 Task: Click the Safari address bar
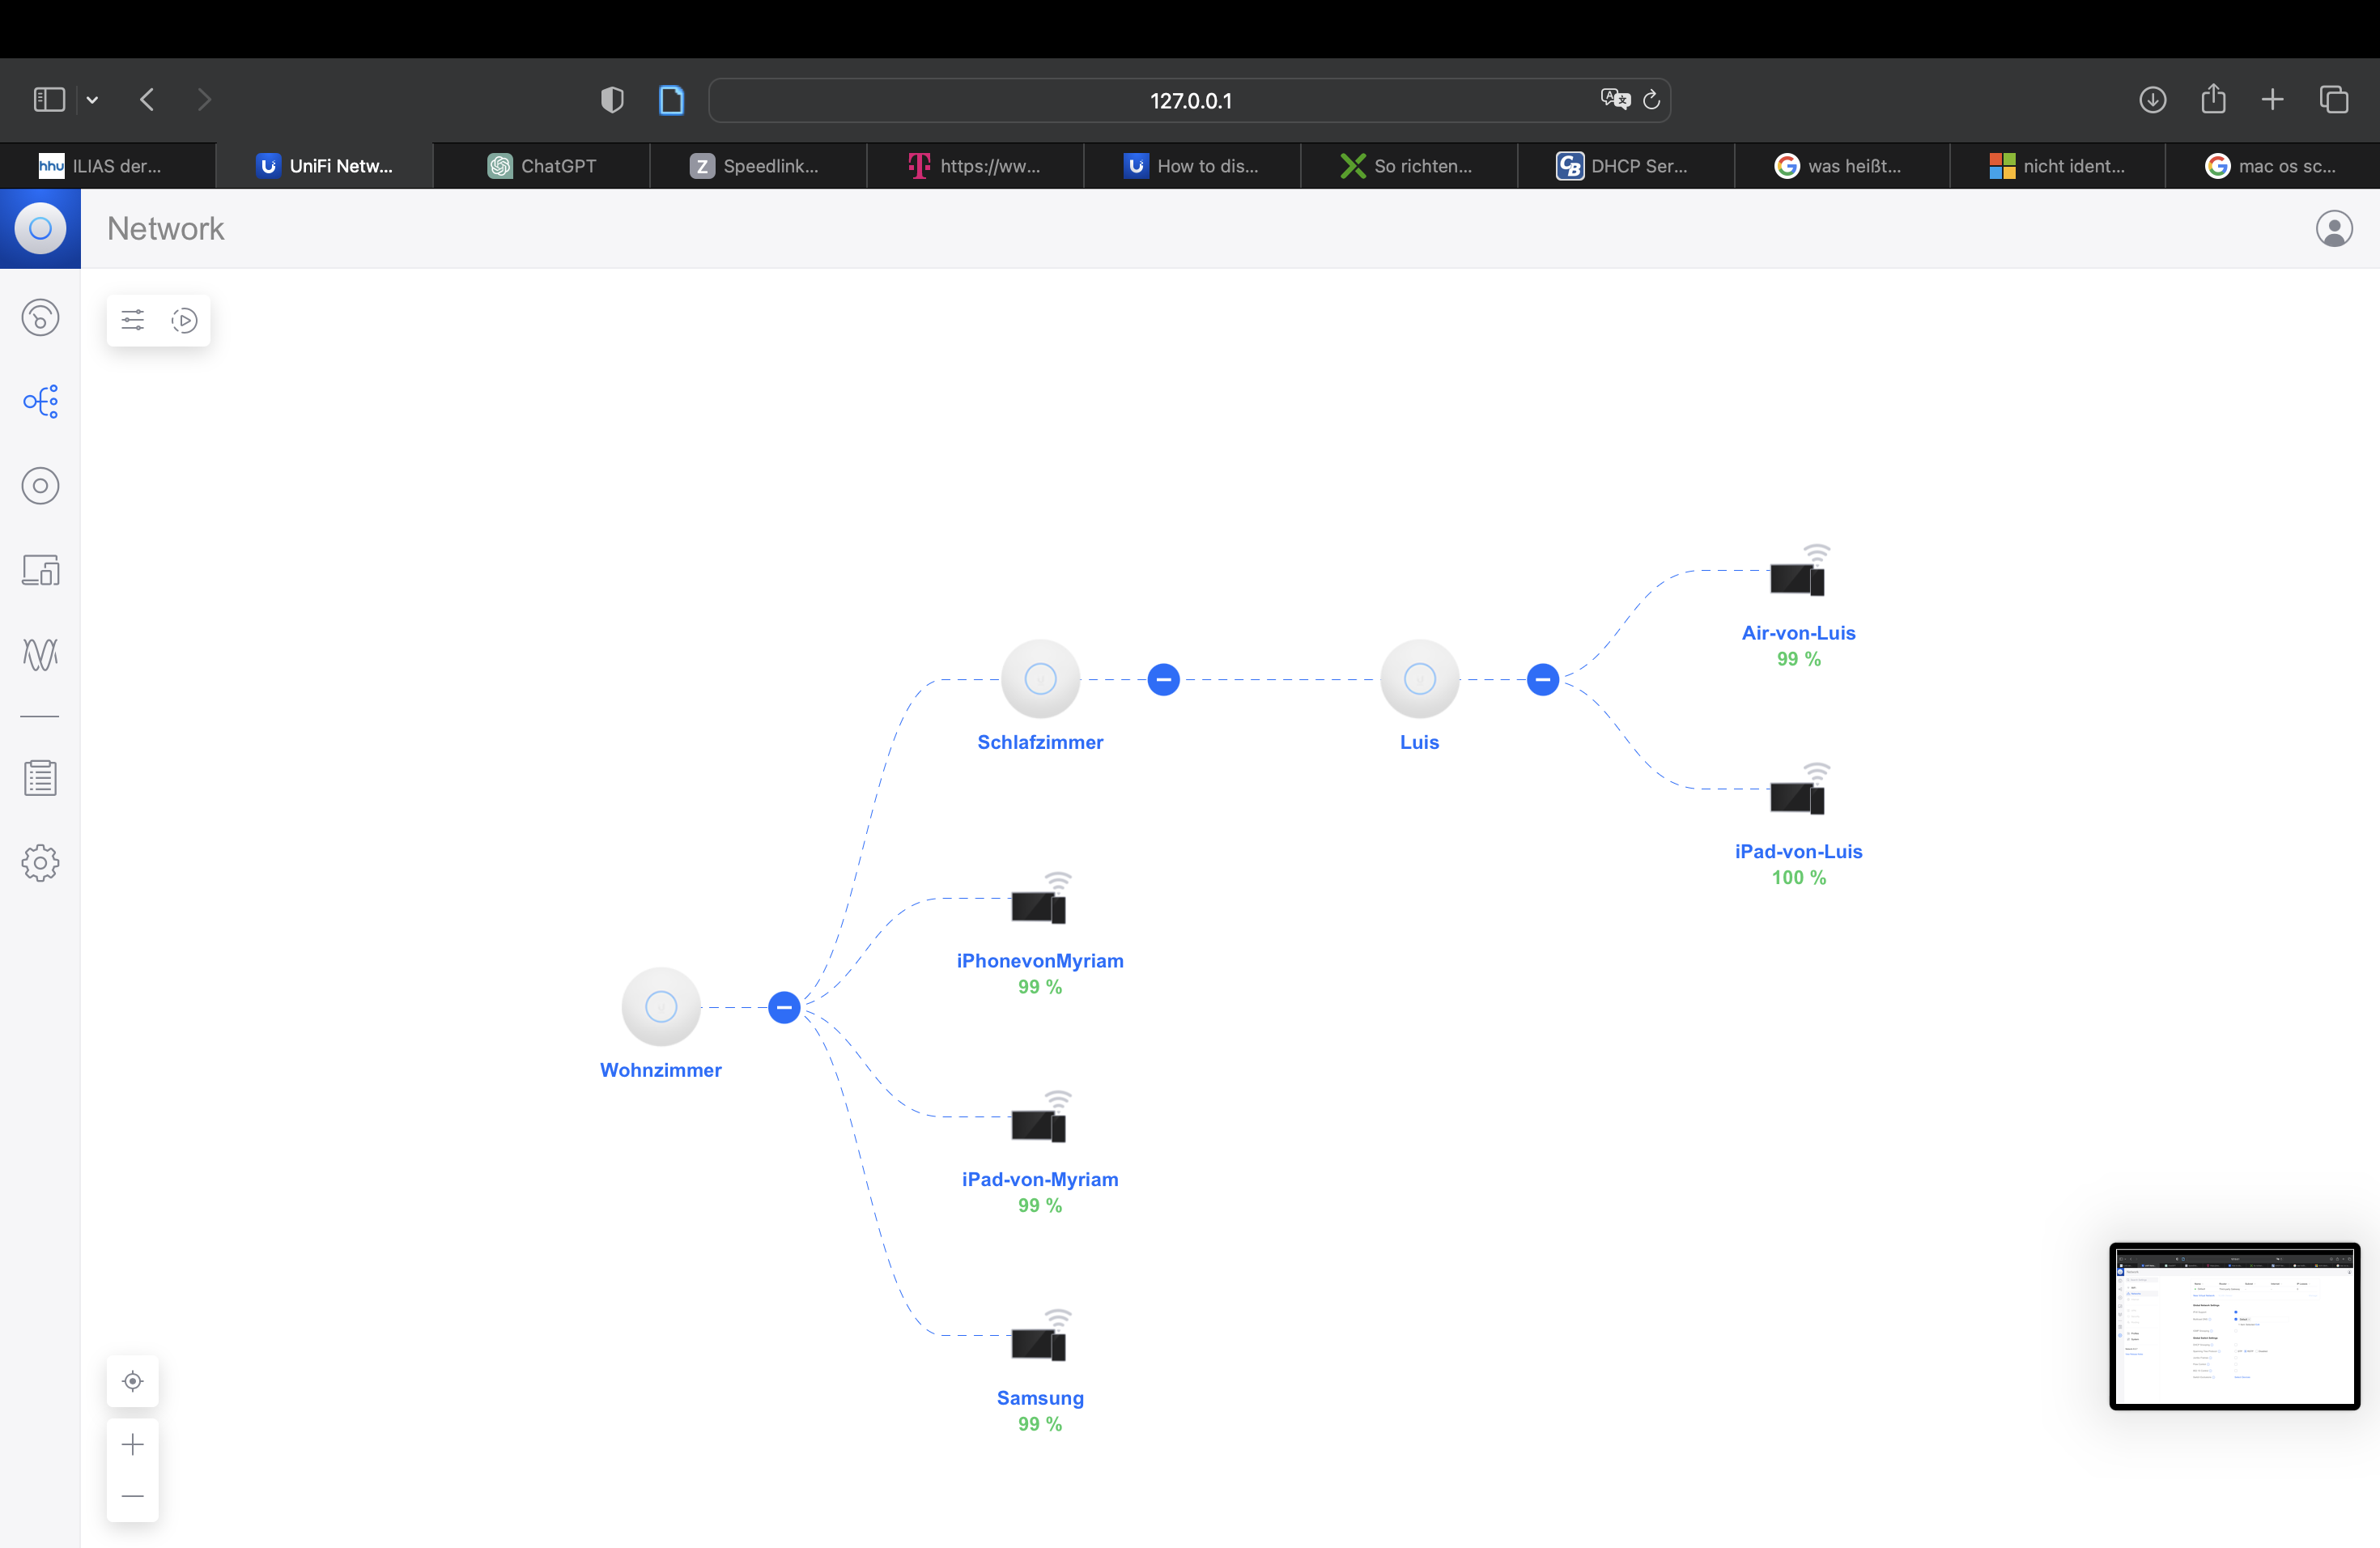(x=1189, y=100)
